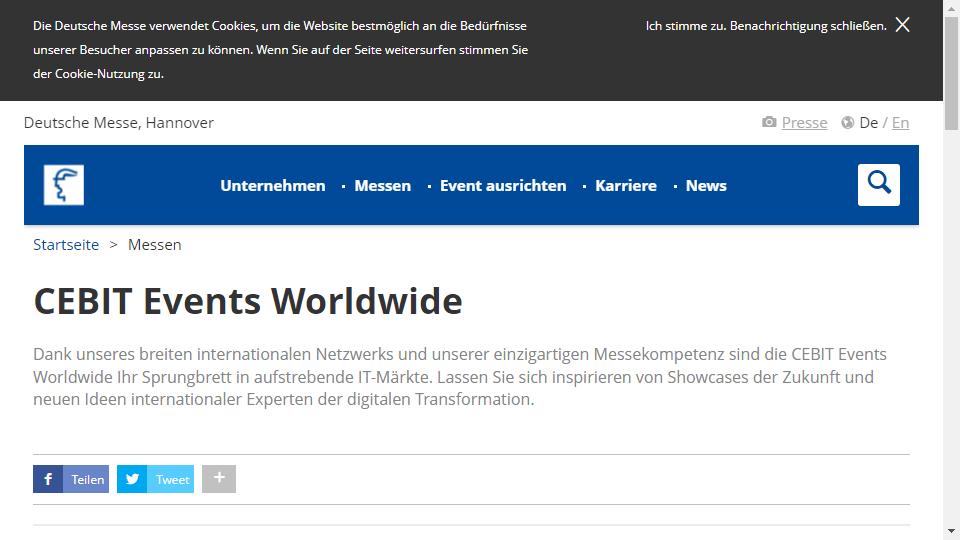This screenshot has width=960, height=540.
Task: Click the Deutsche Messe Hermes head logo
Action: pyautogui.click(x=64, y=185)
